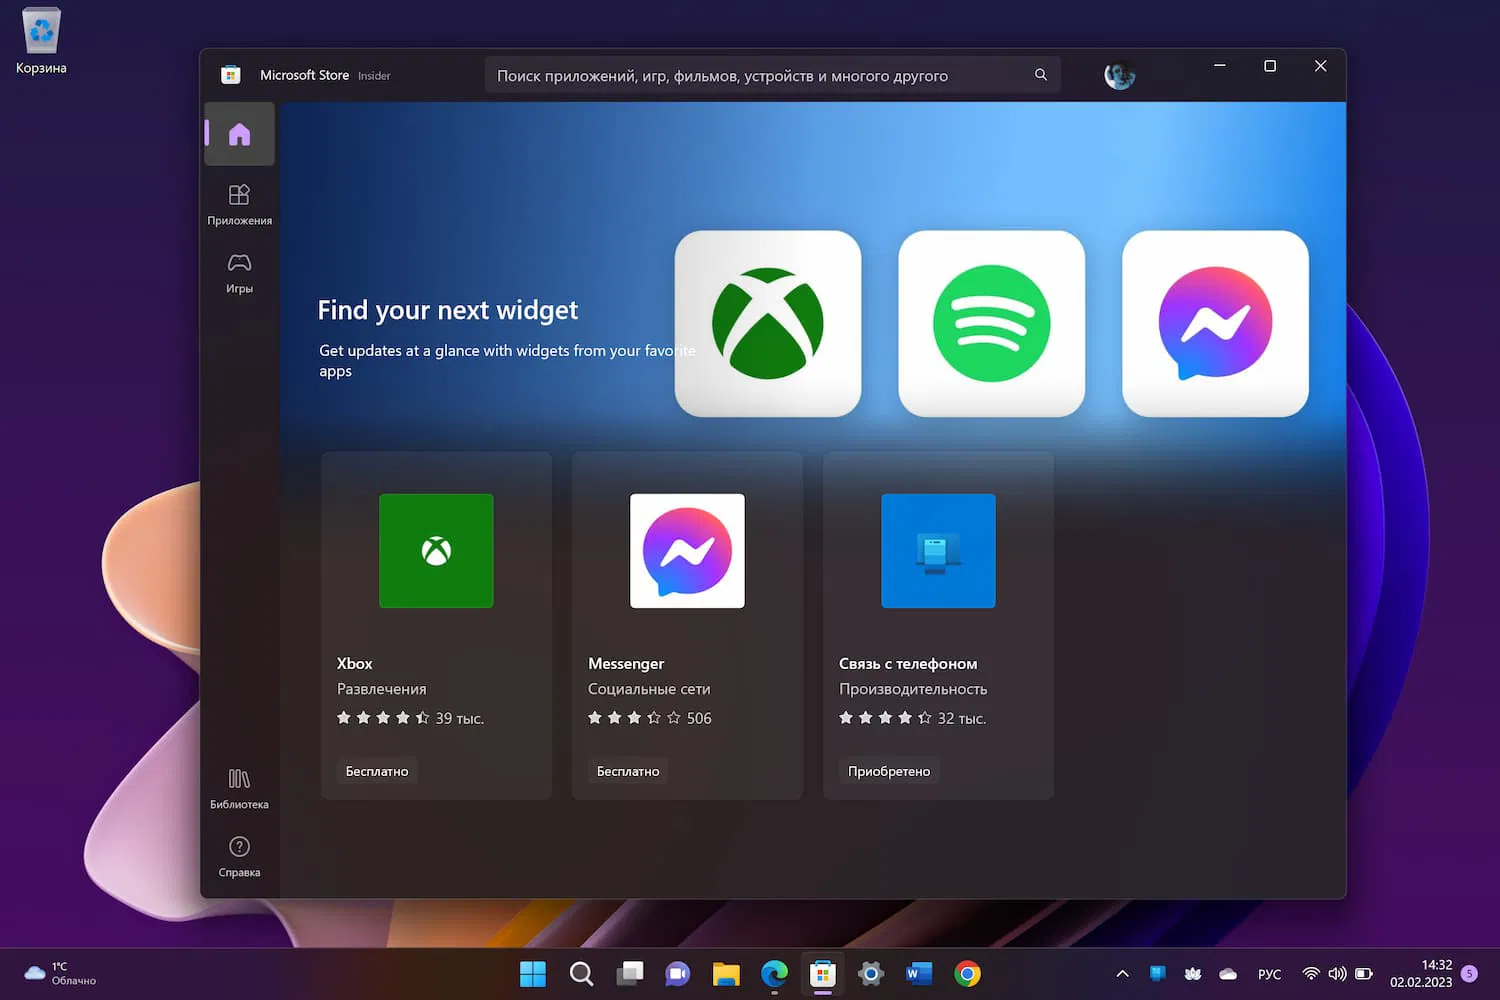Maximize the Microsoft Store window
The width and height of the screenshot is (1500, 1000).
click(x=1270, y=66)
